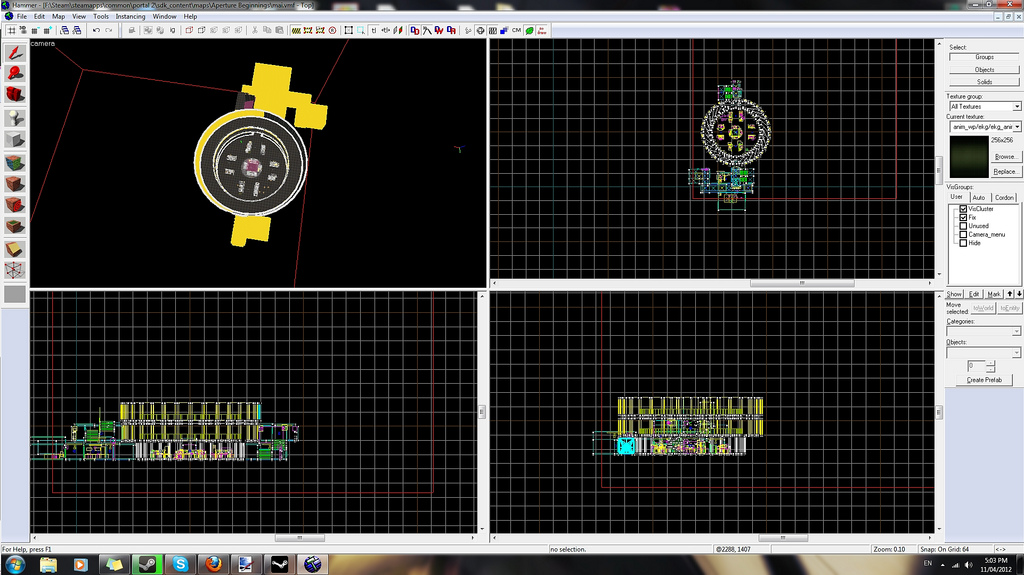Click the texture Browse button
This screenshot has width=1024, height=575.
click(x=1004, y=157)
